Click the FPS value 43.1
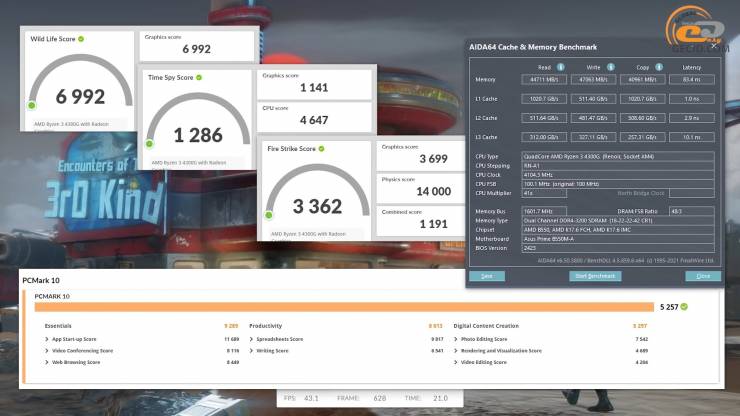Viewport: 740px width, 416px height. (311, 398)
